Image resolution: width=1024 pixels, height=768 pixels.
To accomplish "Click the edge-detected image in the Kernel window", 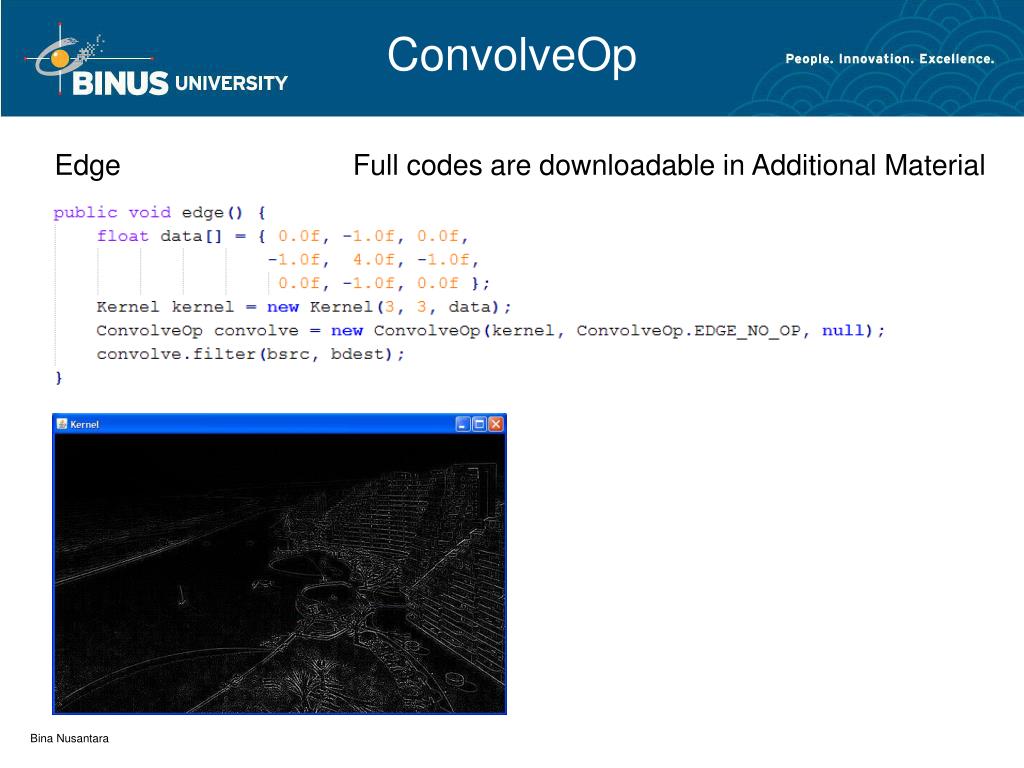I will pos(280,573).
